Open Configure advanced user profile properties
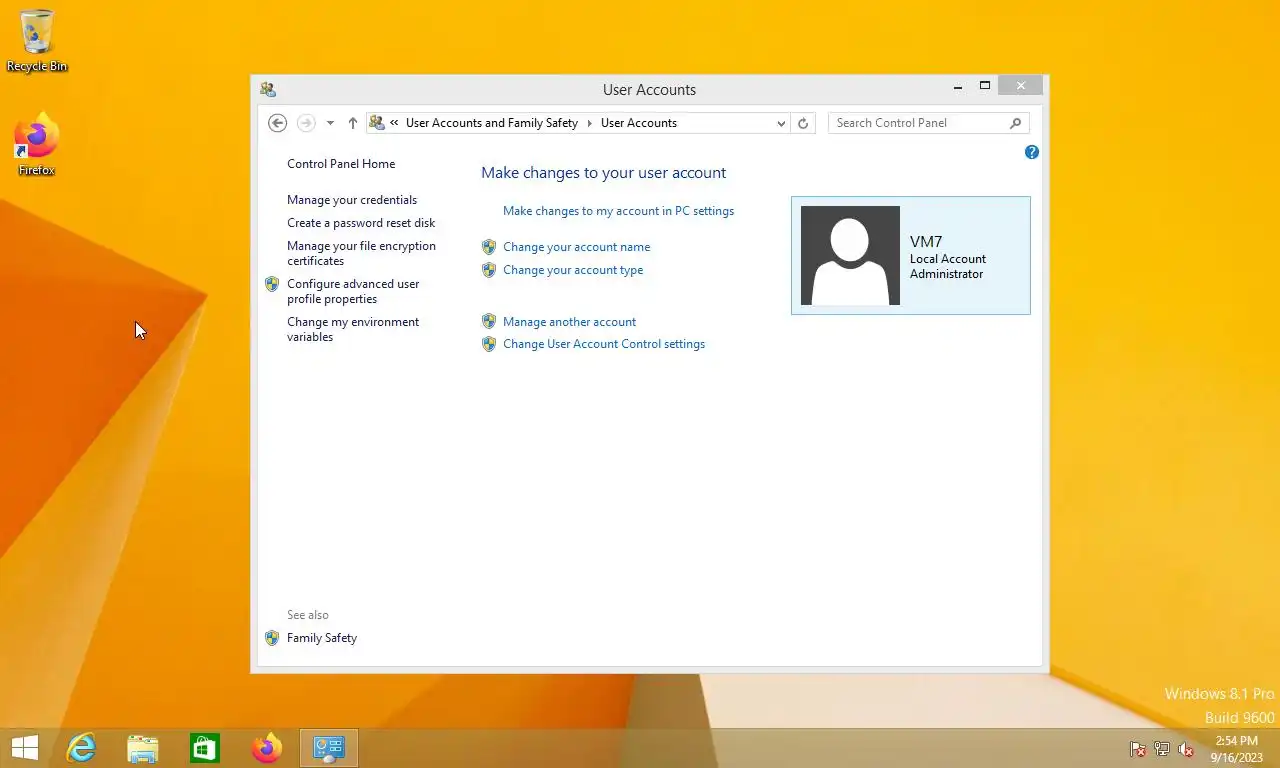The height and width of the screenshot is (768, 1280). click(353, 291)
